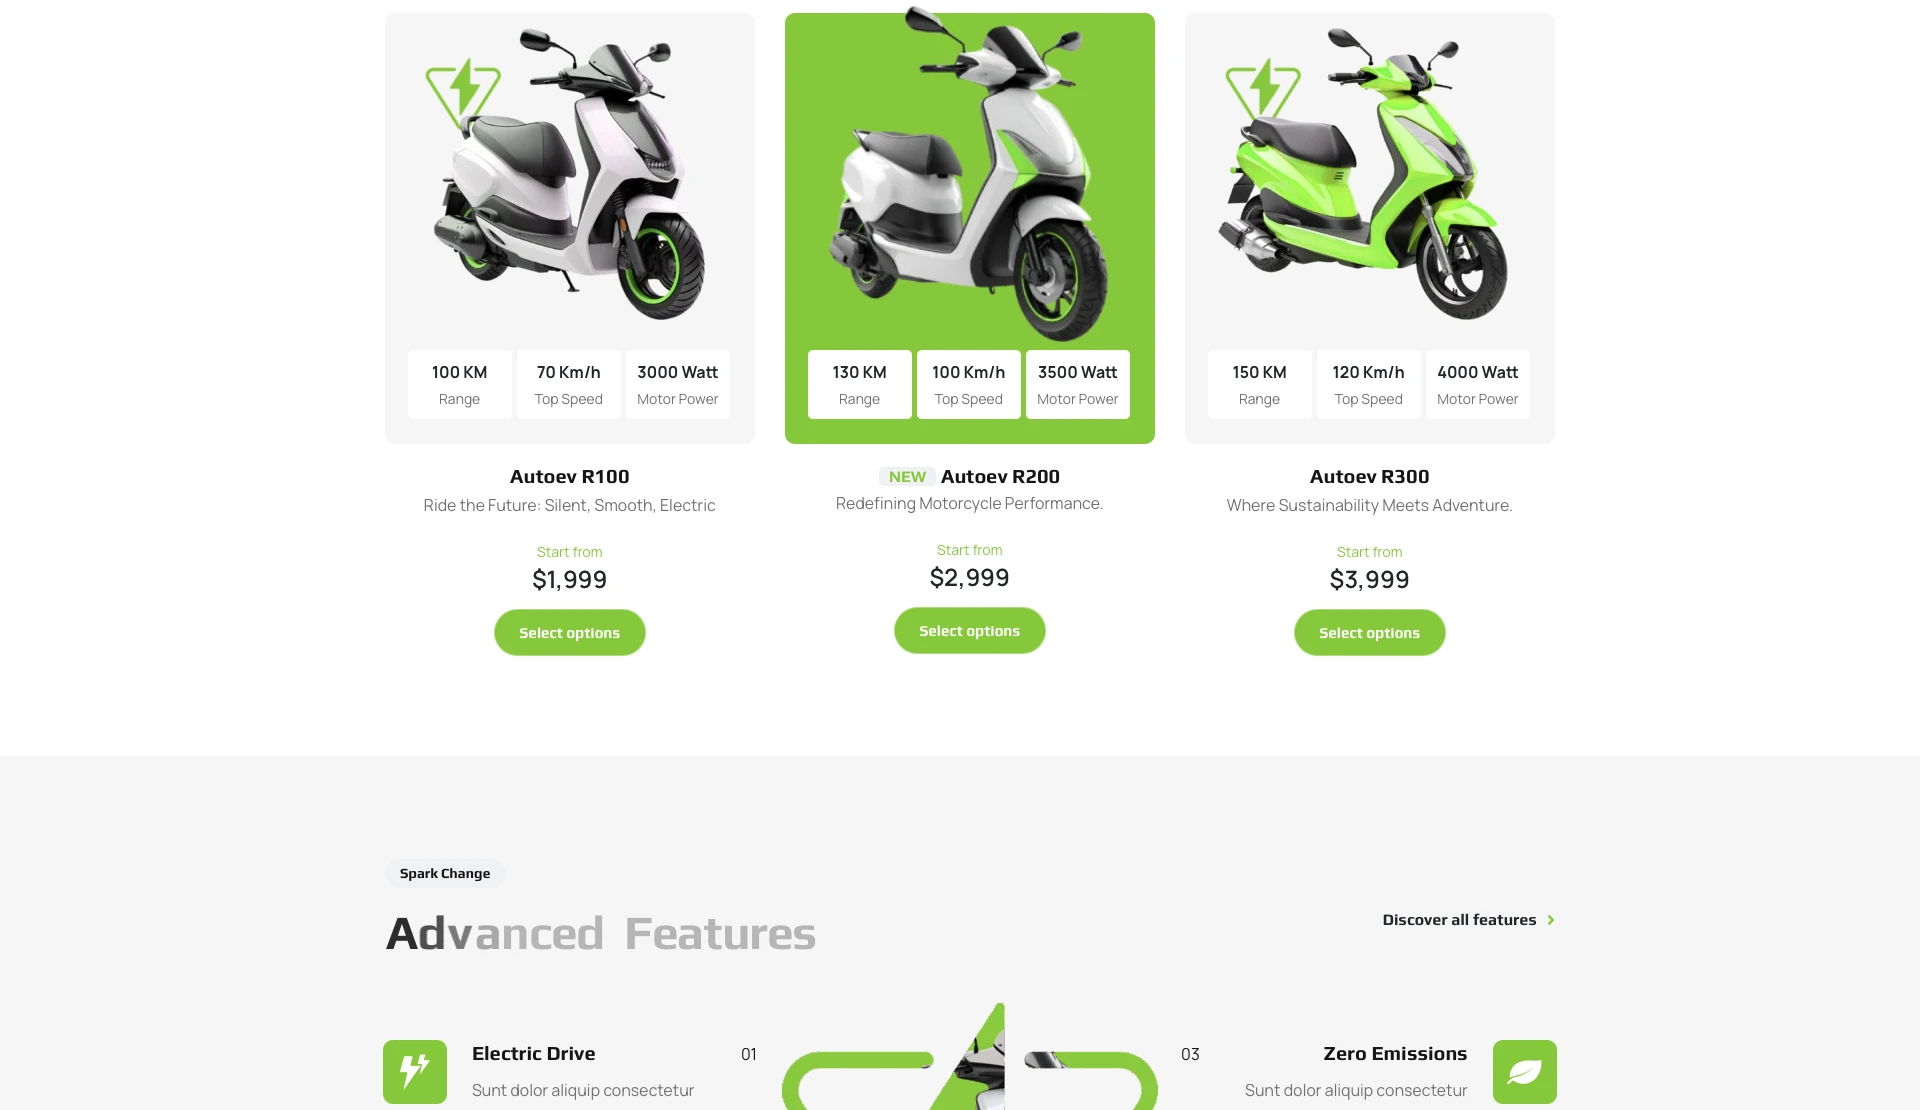Click the NEW badge beside Autoev R200

pos(907,477)
